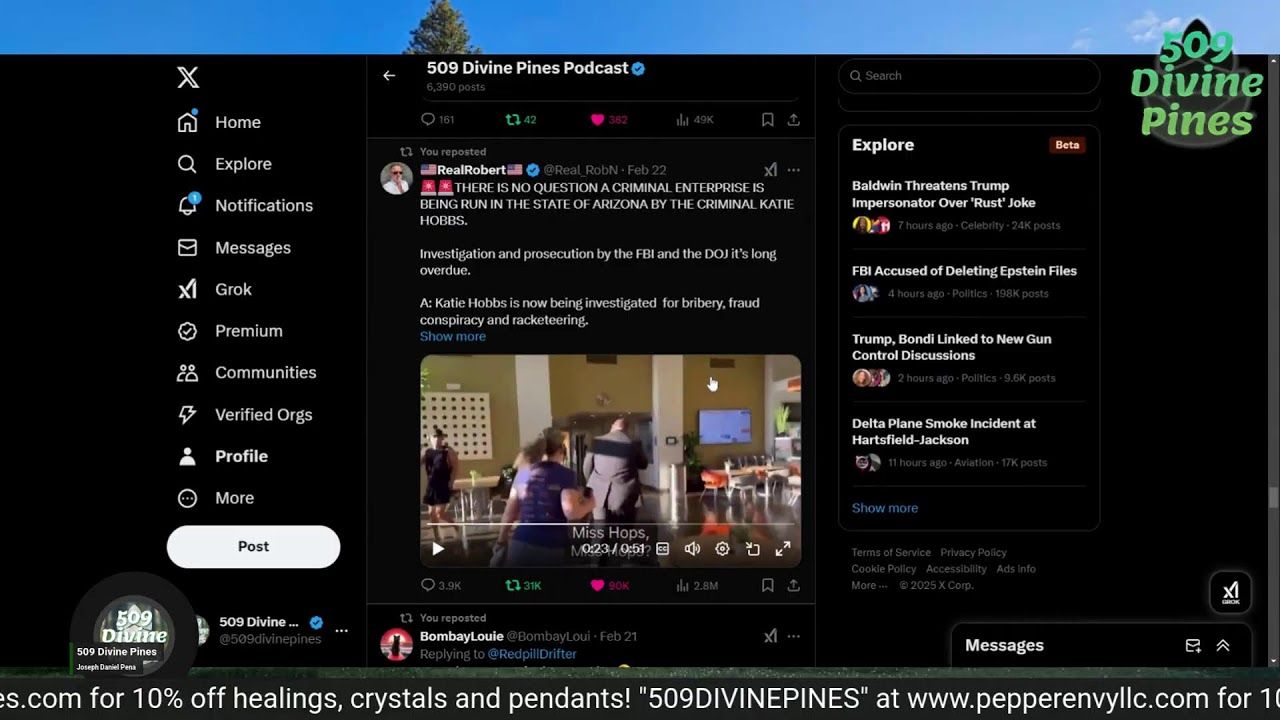Click the X logo icon
This screenshot has width=1280, height=720.
(x=188, y=78)
